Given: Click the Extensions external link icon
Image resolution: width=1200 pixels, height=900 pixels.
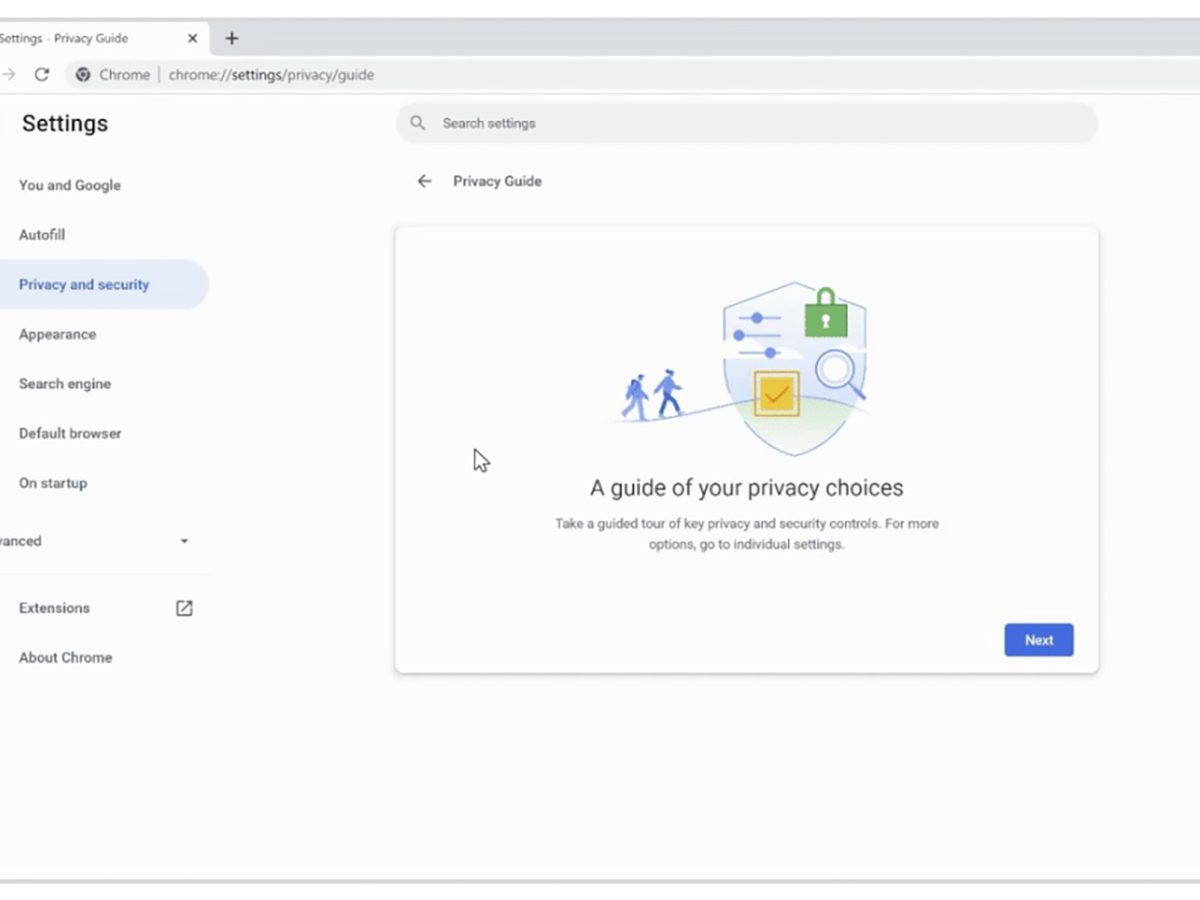Looking at the screenshot, I should point(184,608).
